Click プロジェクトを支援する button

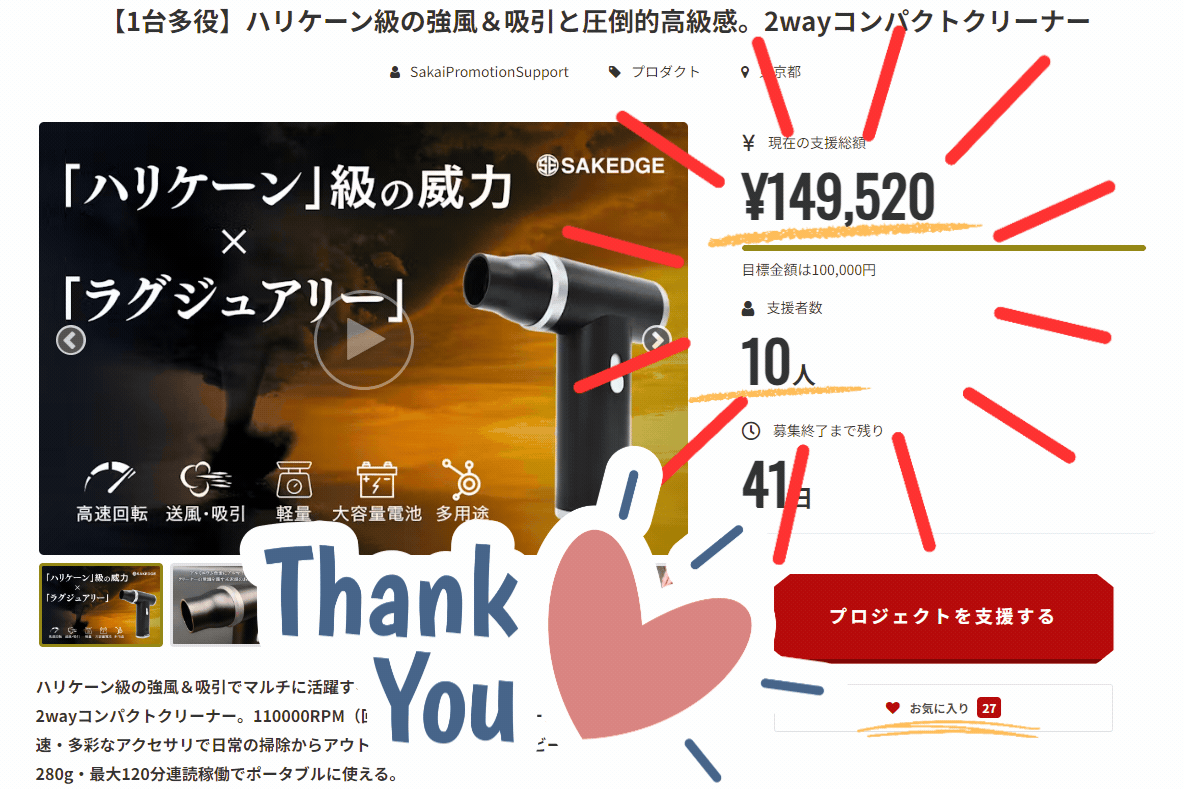click(x=943, y=617)
